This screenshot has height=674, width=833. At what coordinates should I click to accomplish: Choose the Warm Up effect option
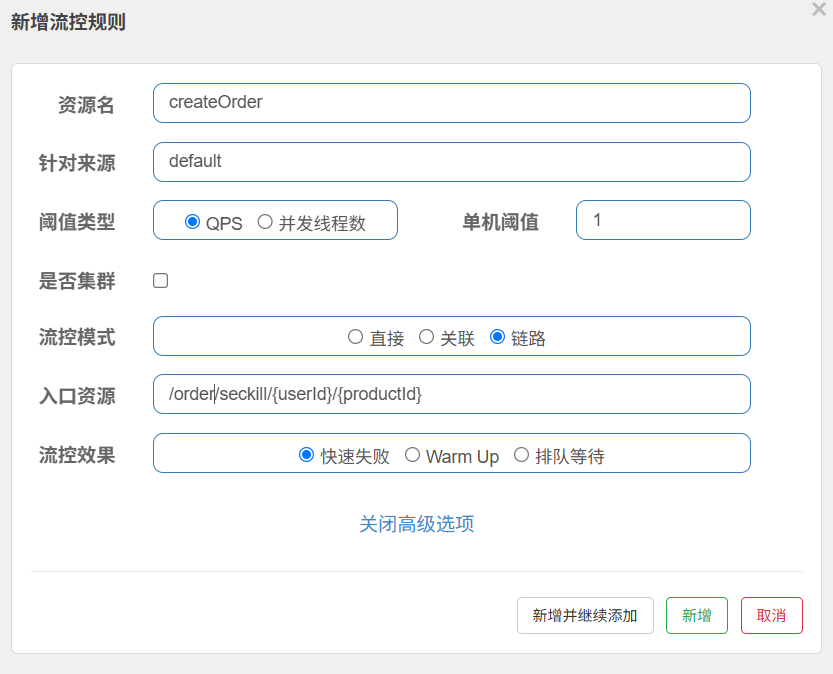pyautogui.click(x=412, y=455)
